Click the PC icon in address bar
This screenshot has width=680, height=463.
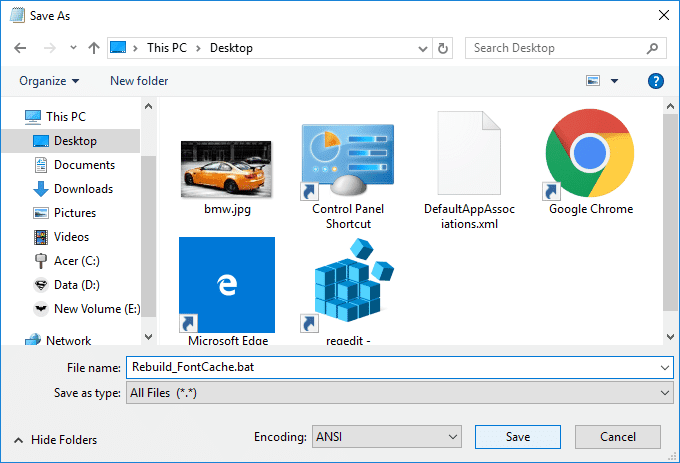[x=118, y=47]
